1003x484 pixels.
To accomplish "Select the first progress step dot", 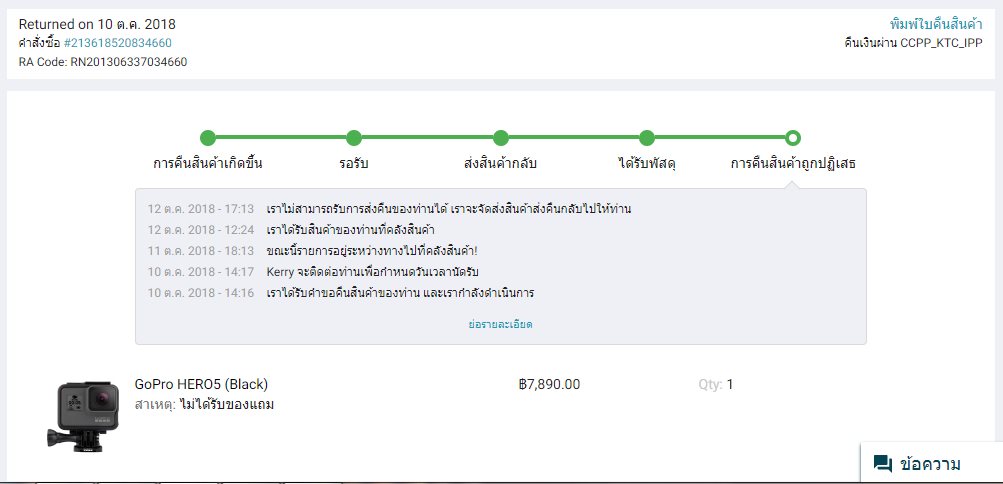I will pyautogui.click(x=208, y=137).
